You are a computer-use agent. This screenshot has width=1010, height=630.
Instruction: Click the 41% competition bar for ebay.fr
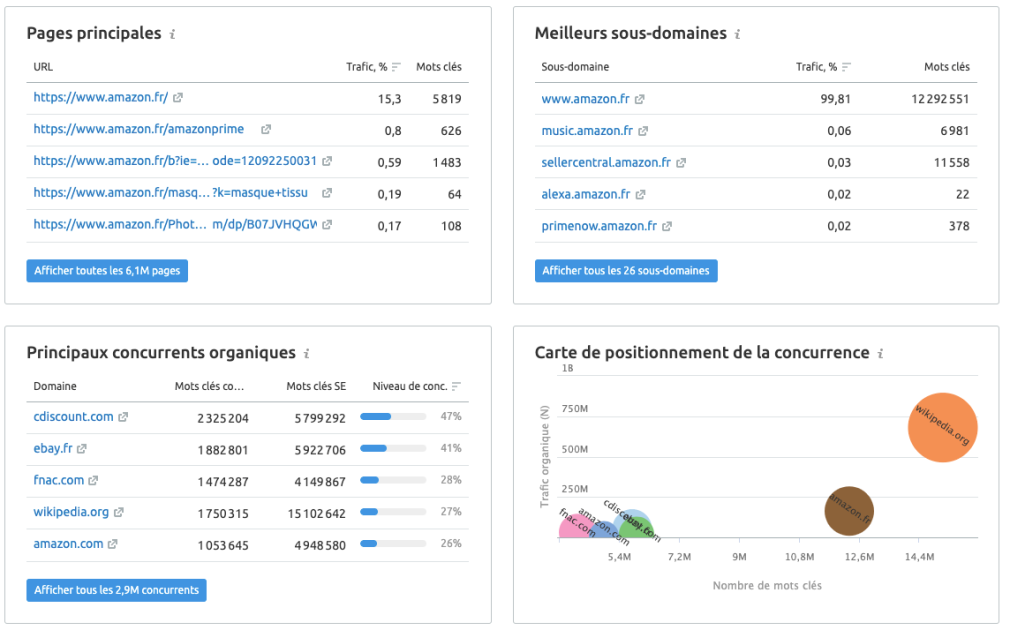393,448
